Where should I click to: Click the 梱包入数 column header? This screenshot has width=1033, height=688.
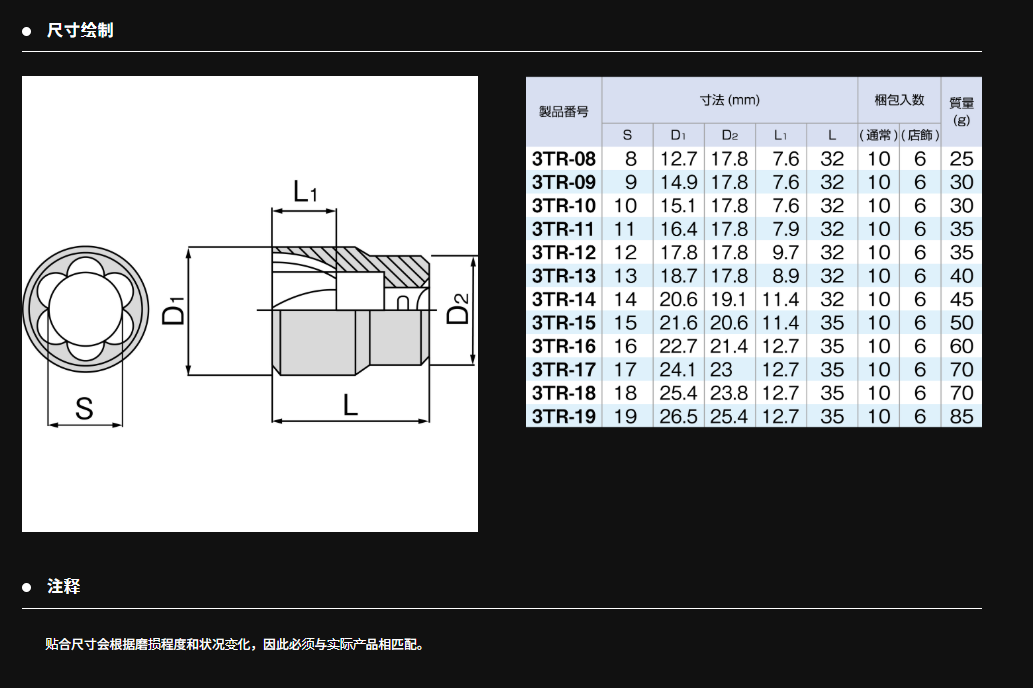899,100
